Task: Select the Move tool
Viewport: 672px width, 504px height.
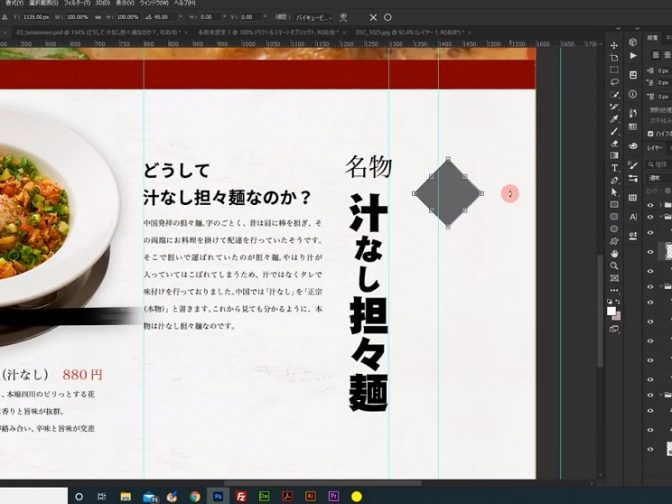Action: pos(614,45)
